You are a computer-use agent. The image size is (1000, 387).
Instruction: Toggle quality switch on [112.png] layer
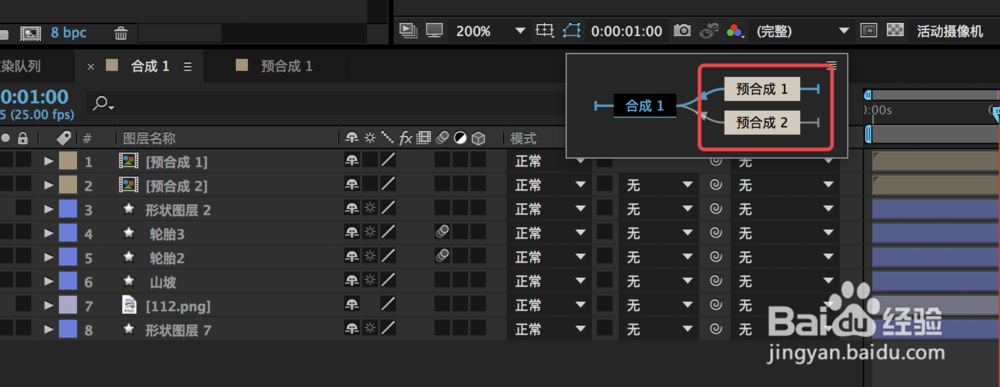click(x=388, y=305)
